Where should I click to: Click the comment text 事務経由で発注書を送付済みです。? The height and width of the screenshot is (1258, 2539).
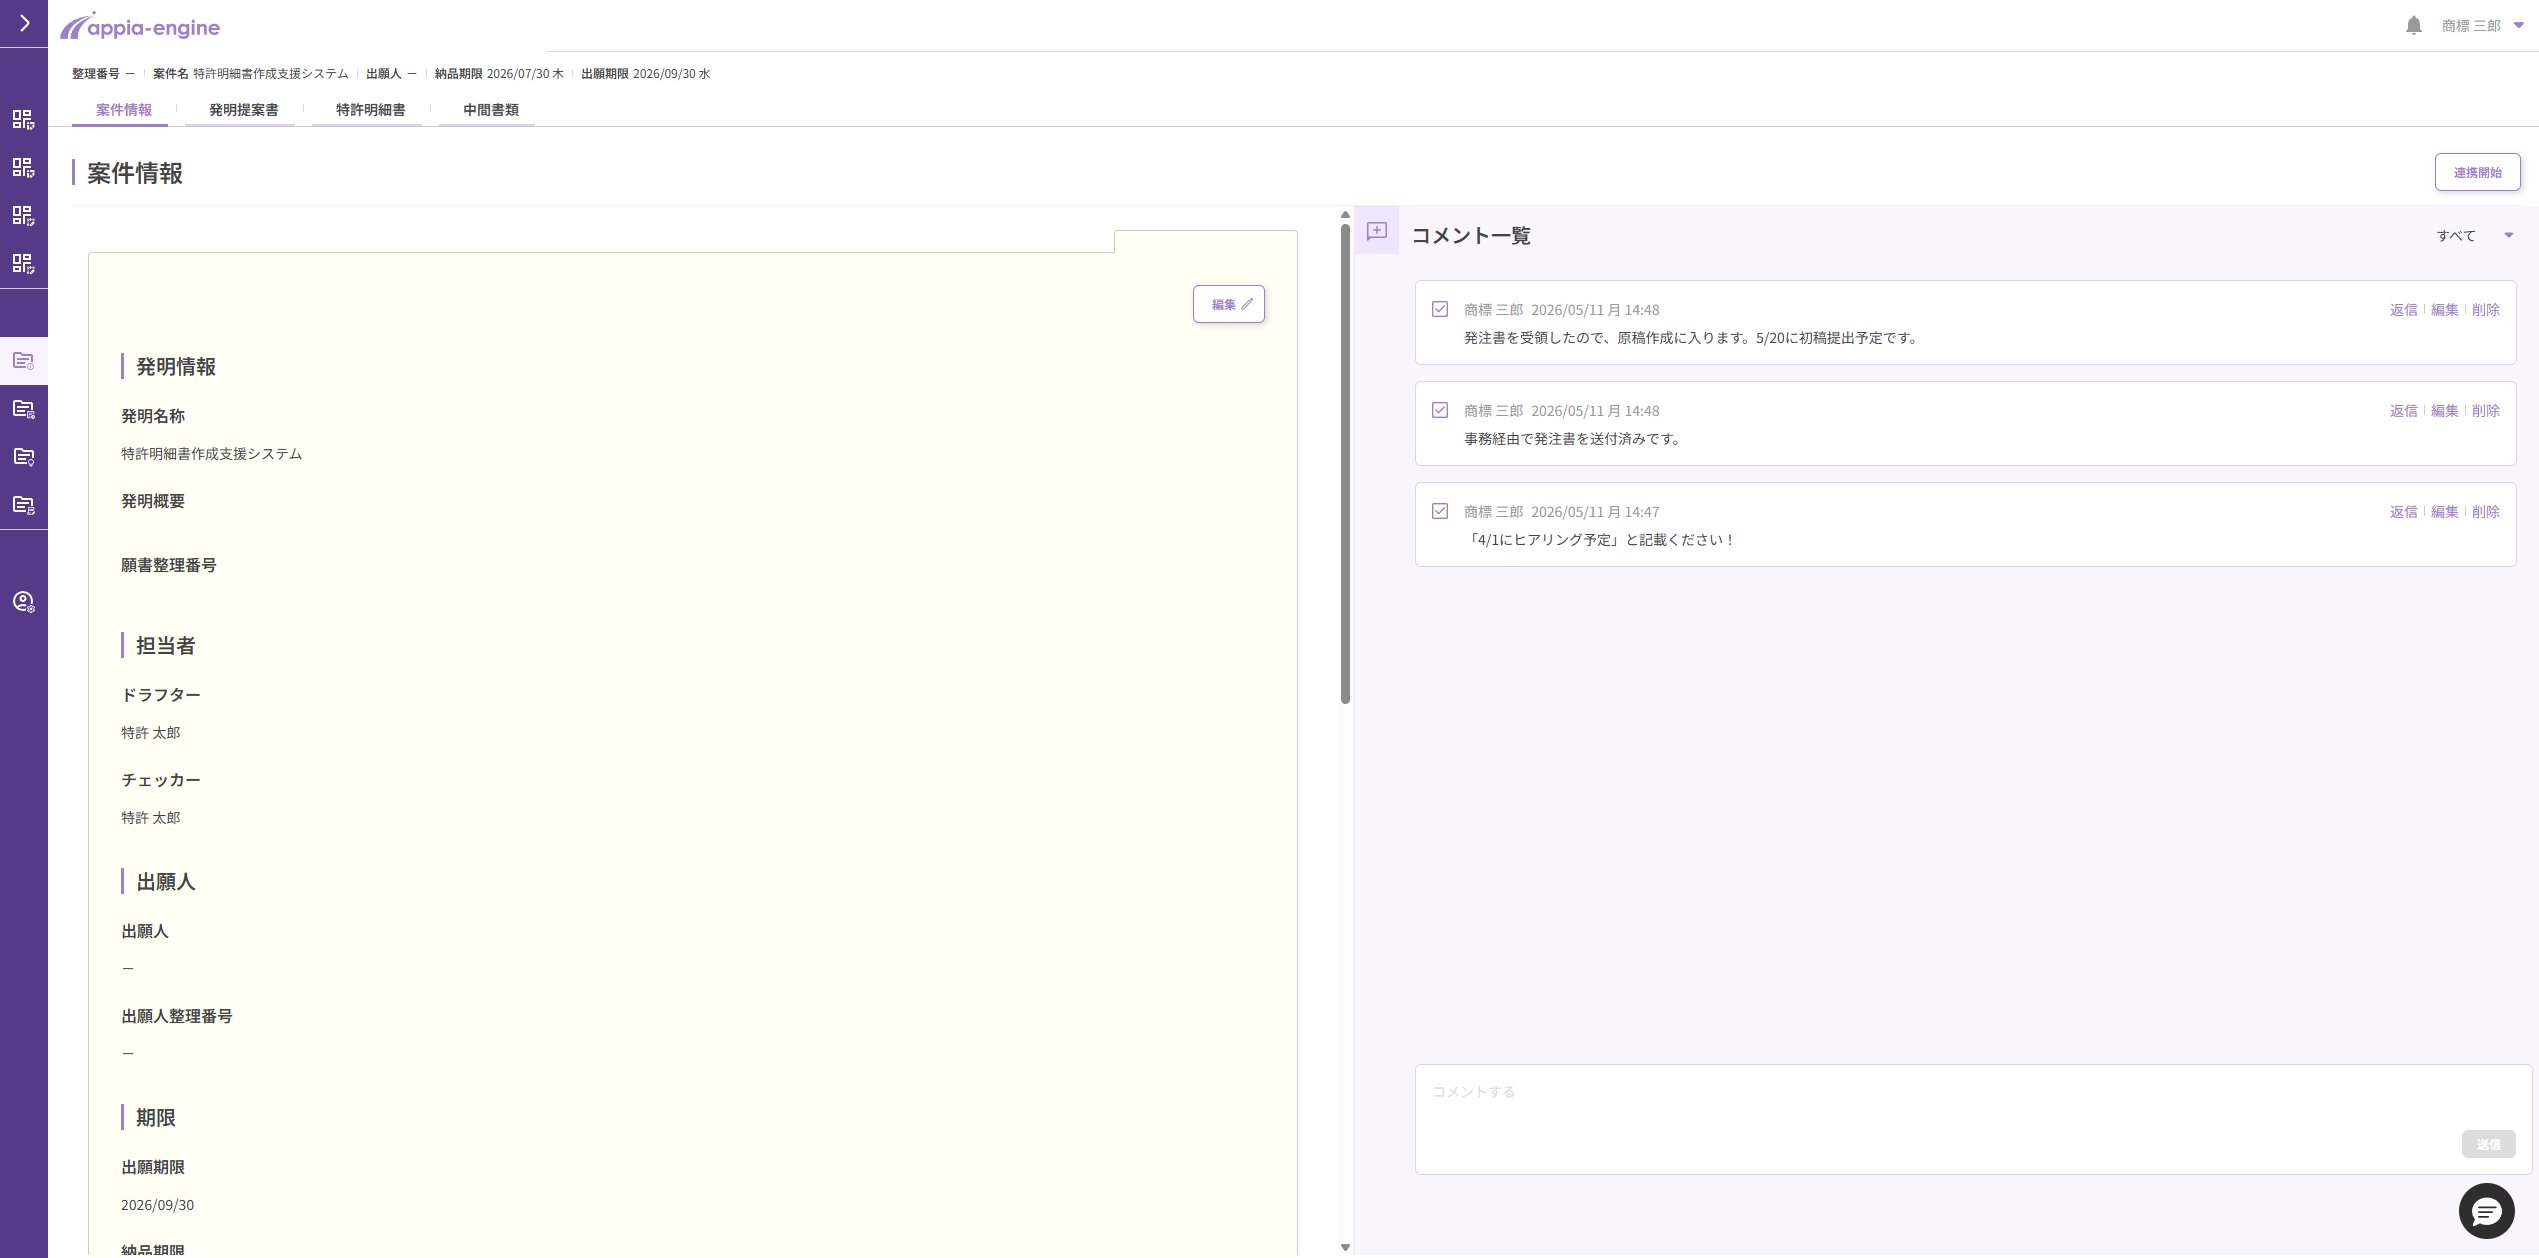[x=1573, y=439]
